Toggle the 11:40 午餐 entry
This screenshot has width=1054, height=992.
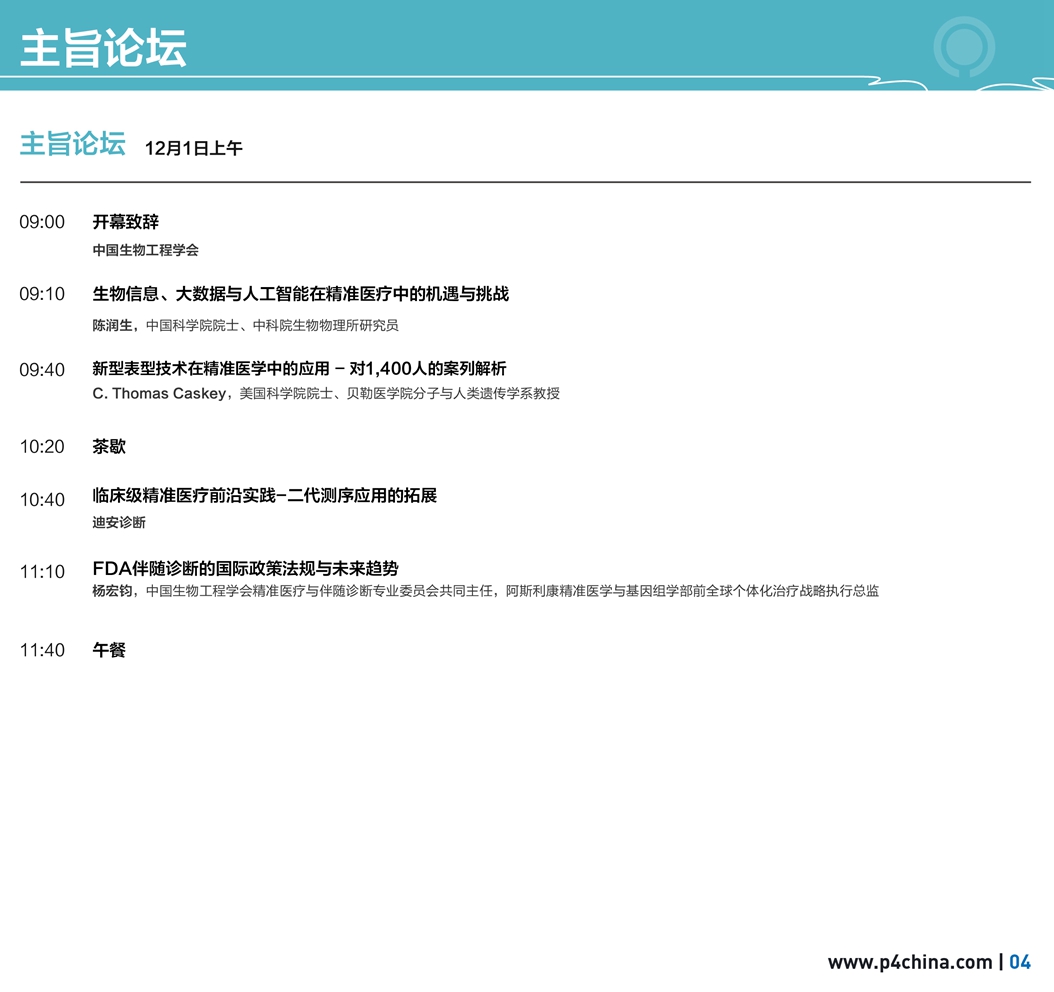(41, 649)
